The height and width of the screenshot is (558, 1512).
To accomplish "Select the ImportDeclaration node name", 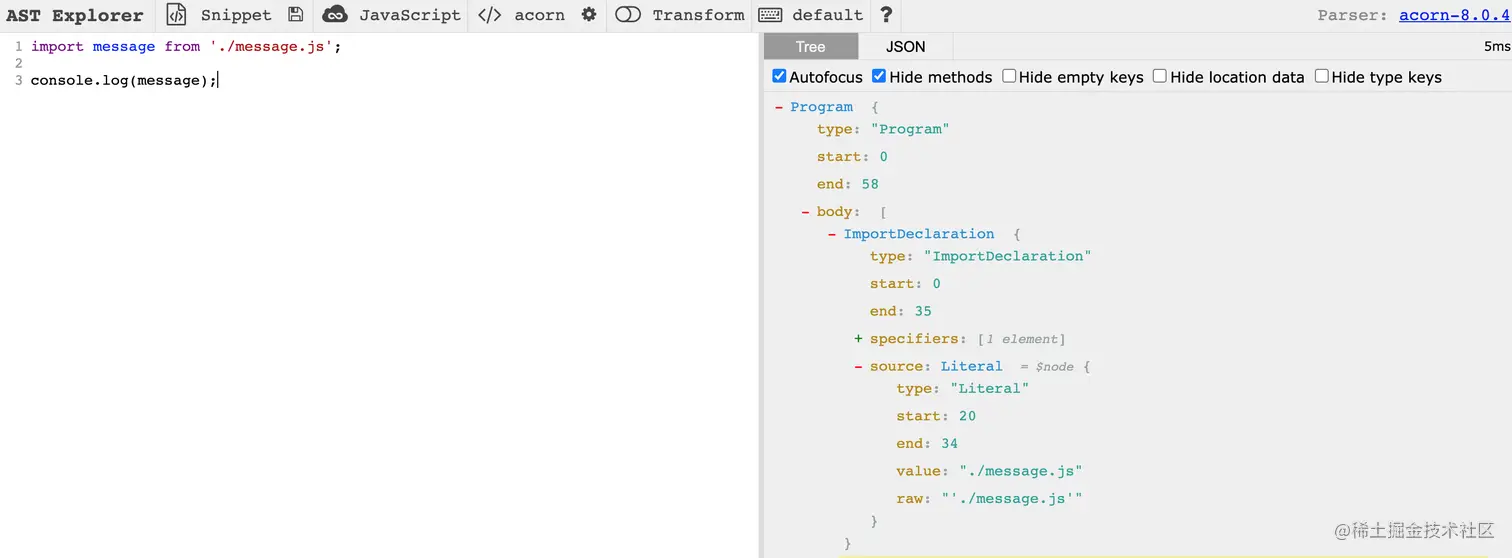I will pos(919,234).
